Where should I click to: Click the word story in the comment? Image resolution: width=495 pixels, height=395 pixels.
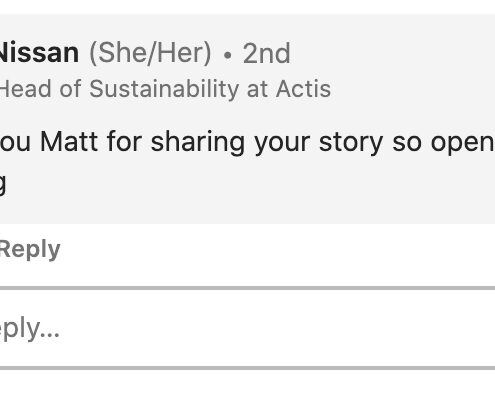(x=351, y=143)
